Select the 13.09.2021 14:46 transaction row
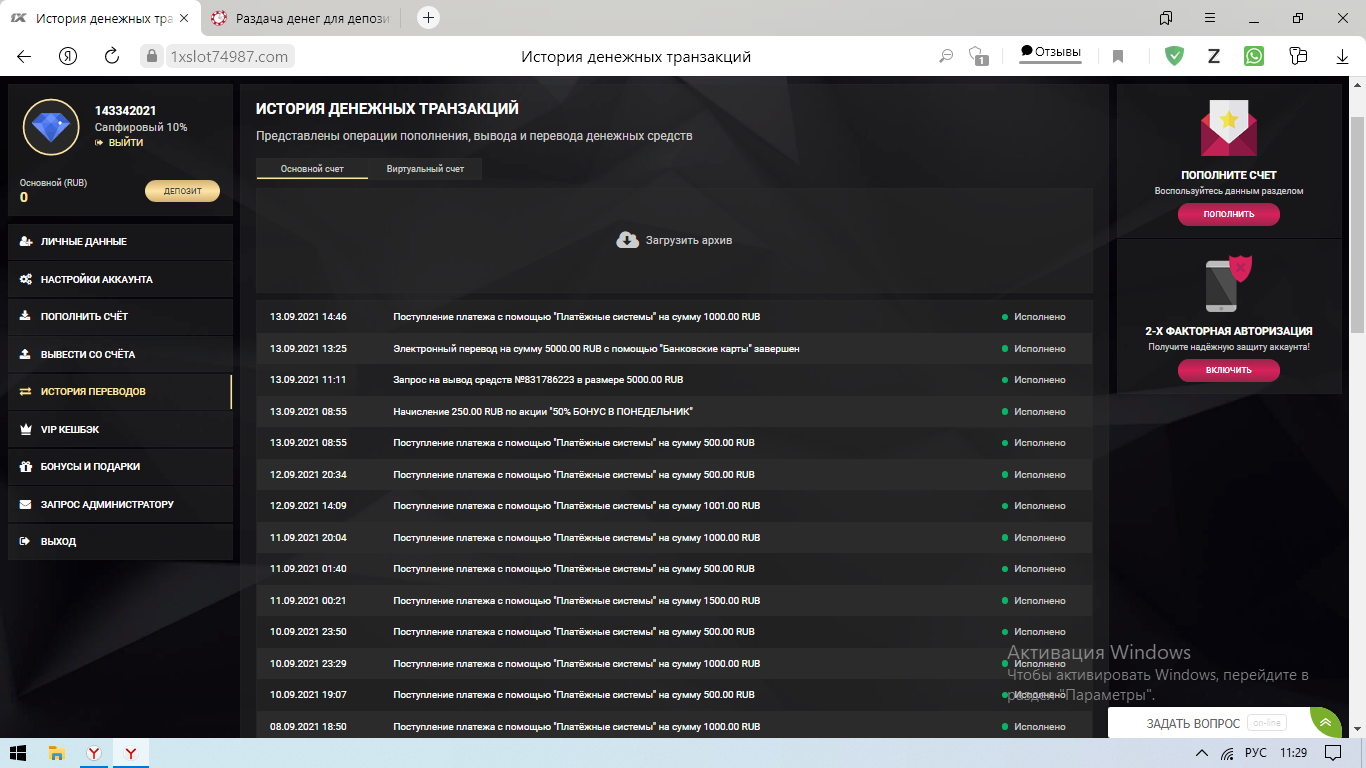Viewport: 1366px width, 768px height. point(674,317)
